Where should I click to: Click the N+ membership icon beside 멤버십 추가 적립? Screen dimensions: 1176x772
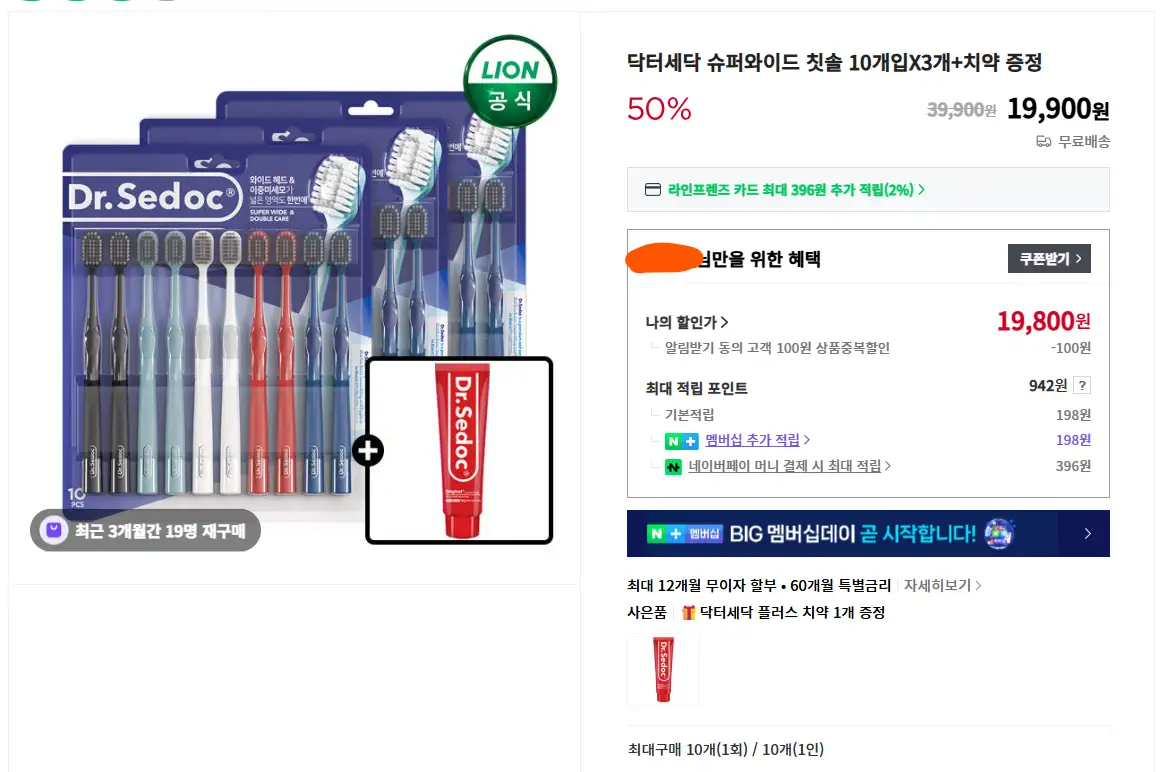coord(681,441)
